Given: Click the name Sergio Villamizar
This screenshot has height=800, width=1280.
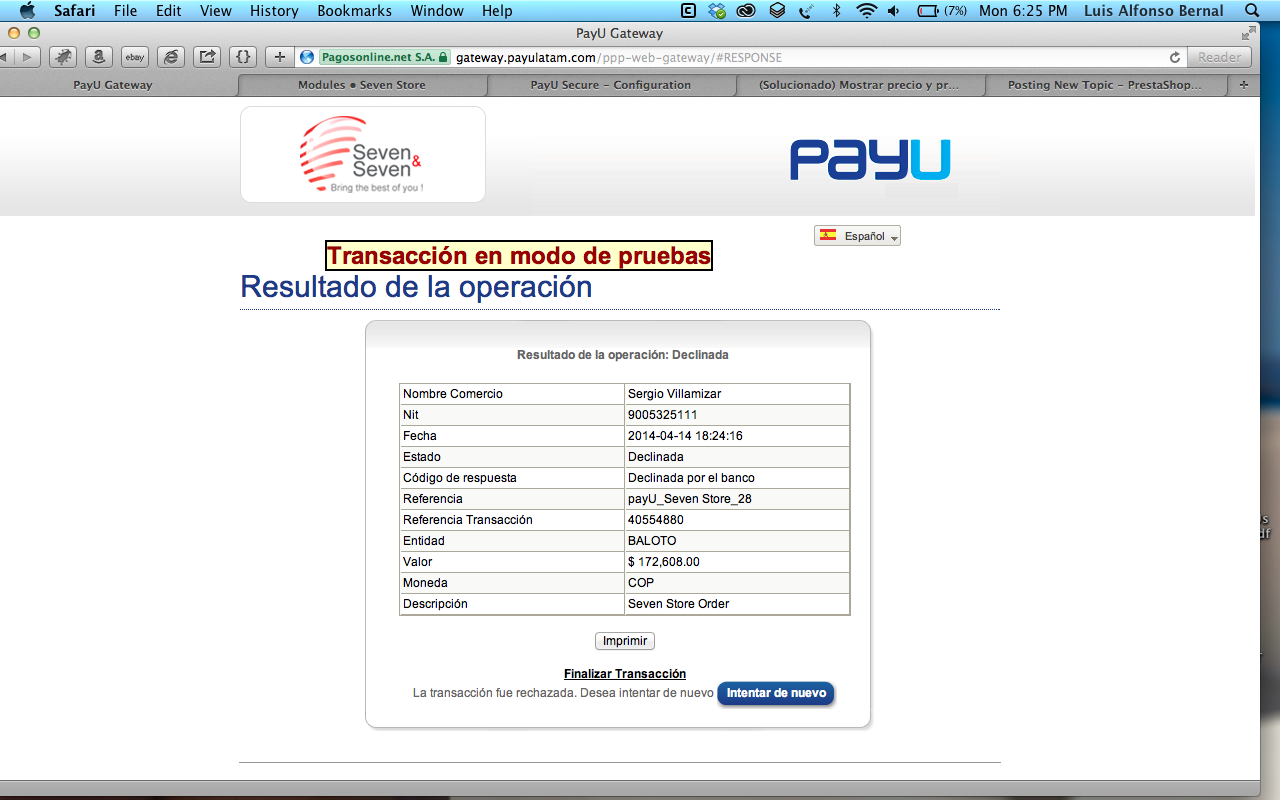Looking at the screenshot, I should coord(674,394).
